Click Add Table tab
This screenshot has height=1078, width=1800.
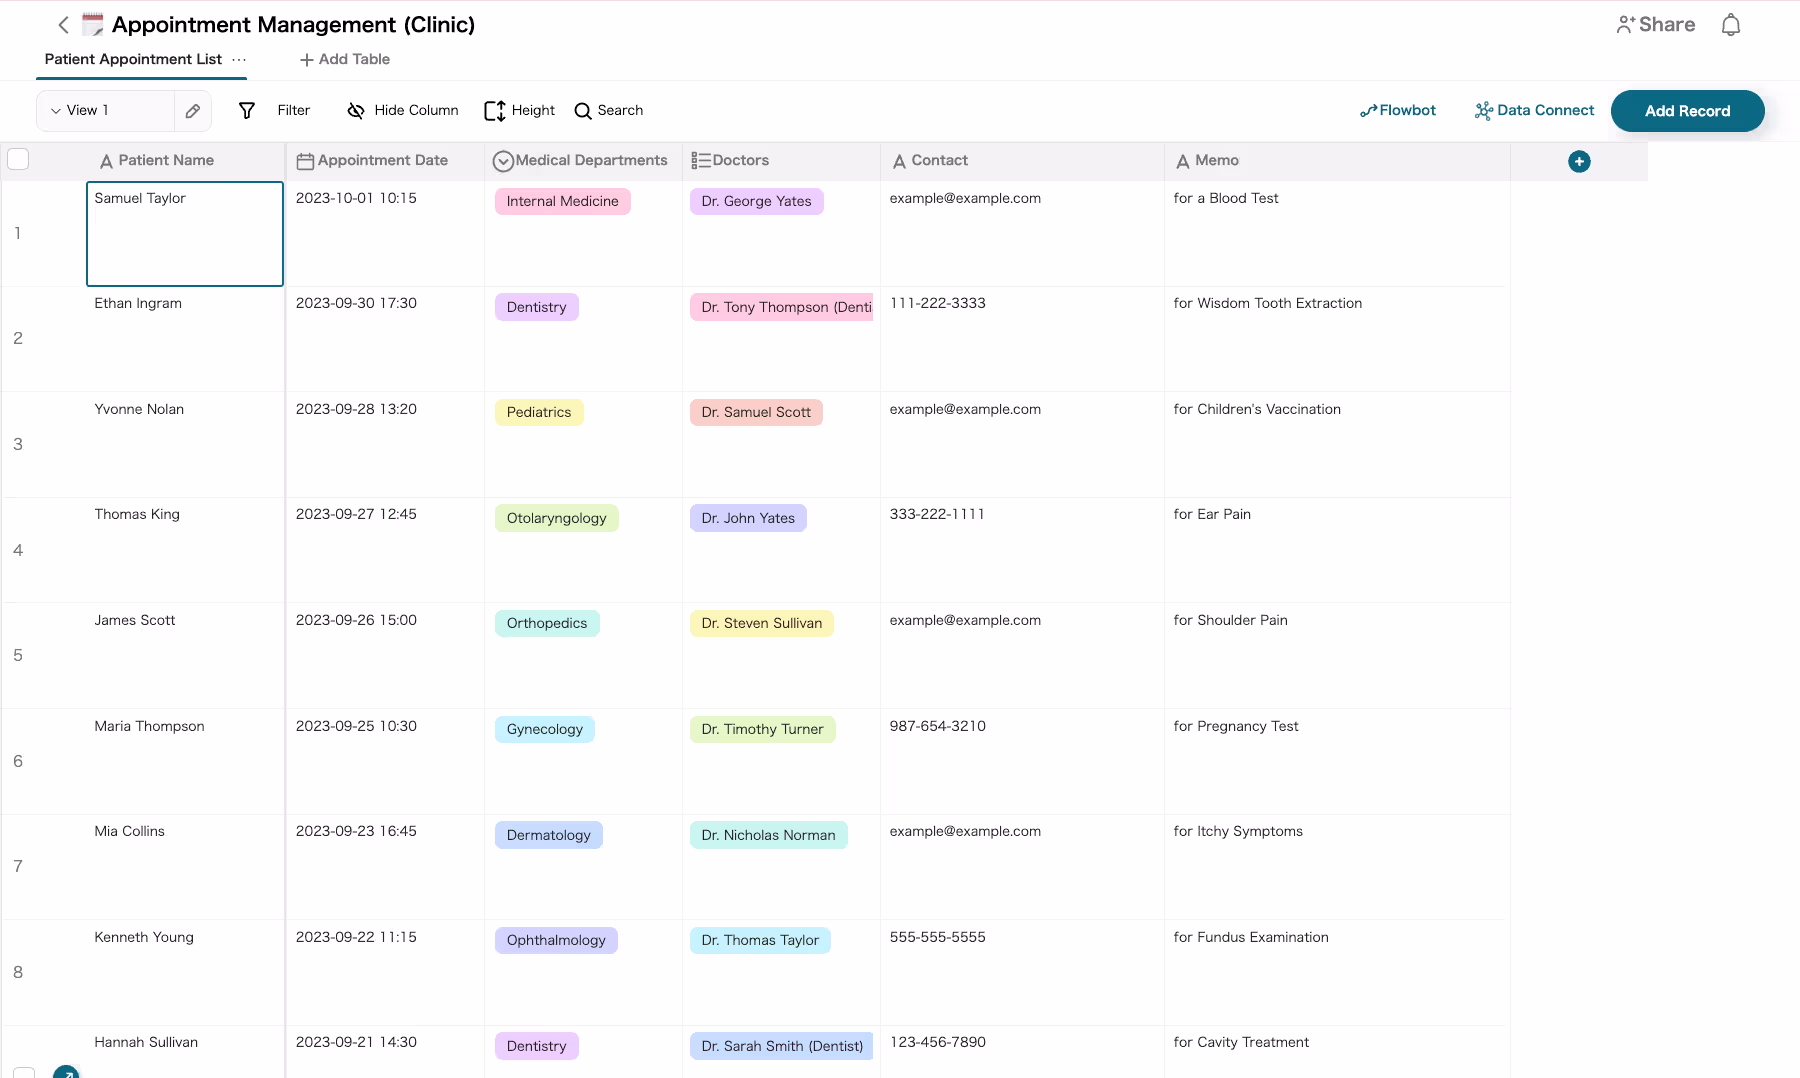(x=345, y=60)
